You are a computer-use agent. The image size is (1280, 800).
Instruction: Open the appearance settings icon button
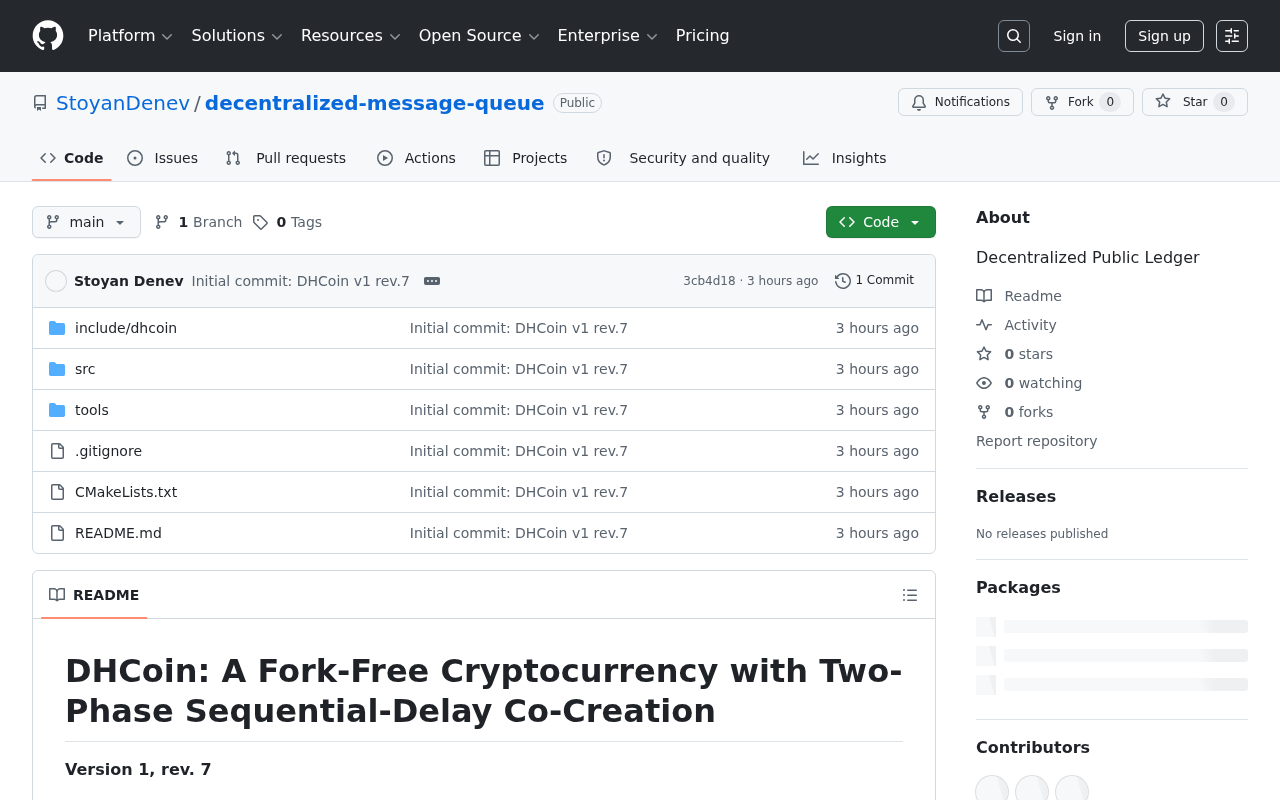tap(1232, 36)
